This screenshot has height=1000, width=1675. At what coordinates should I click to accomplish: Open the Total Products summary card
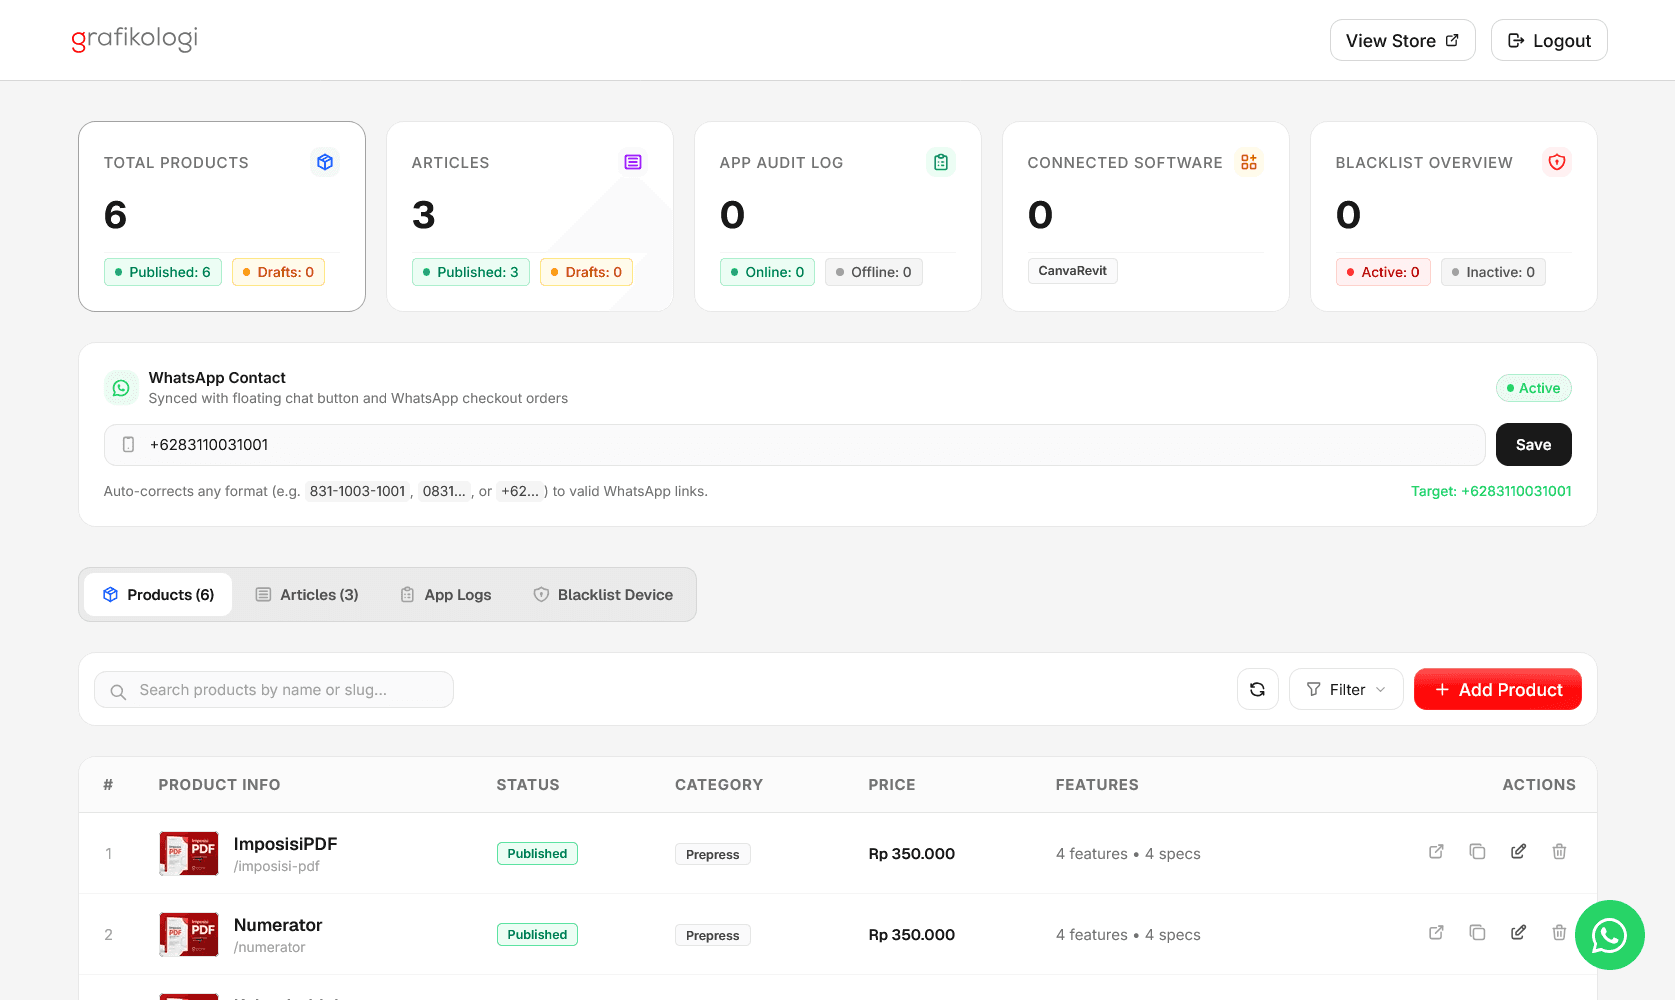click(x=222, y=216)
